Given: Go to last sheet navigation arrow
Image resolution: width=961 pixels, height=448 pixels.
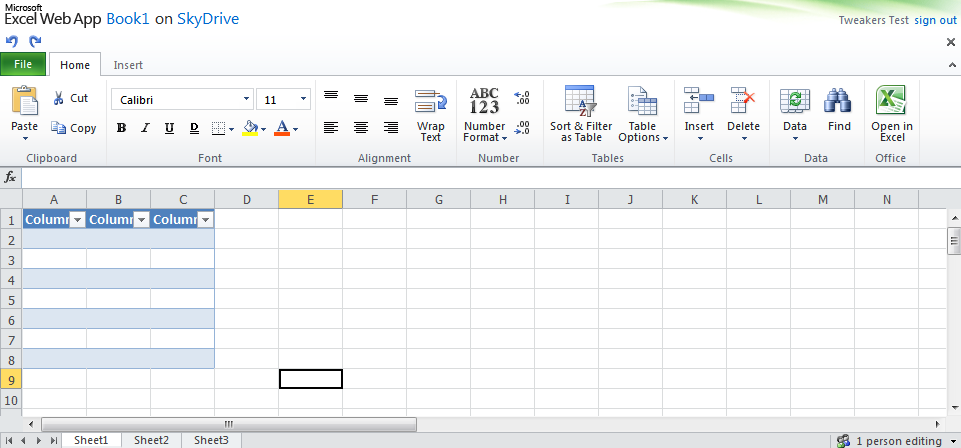Looking at the screenshot, I should pos(54,441).
